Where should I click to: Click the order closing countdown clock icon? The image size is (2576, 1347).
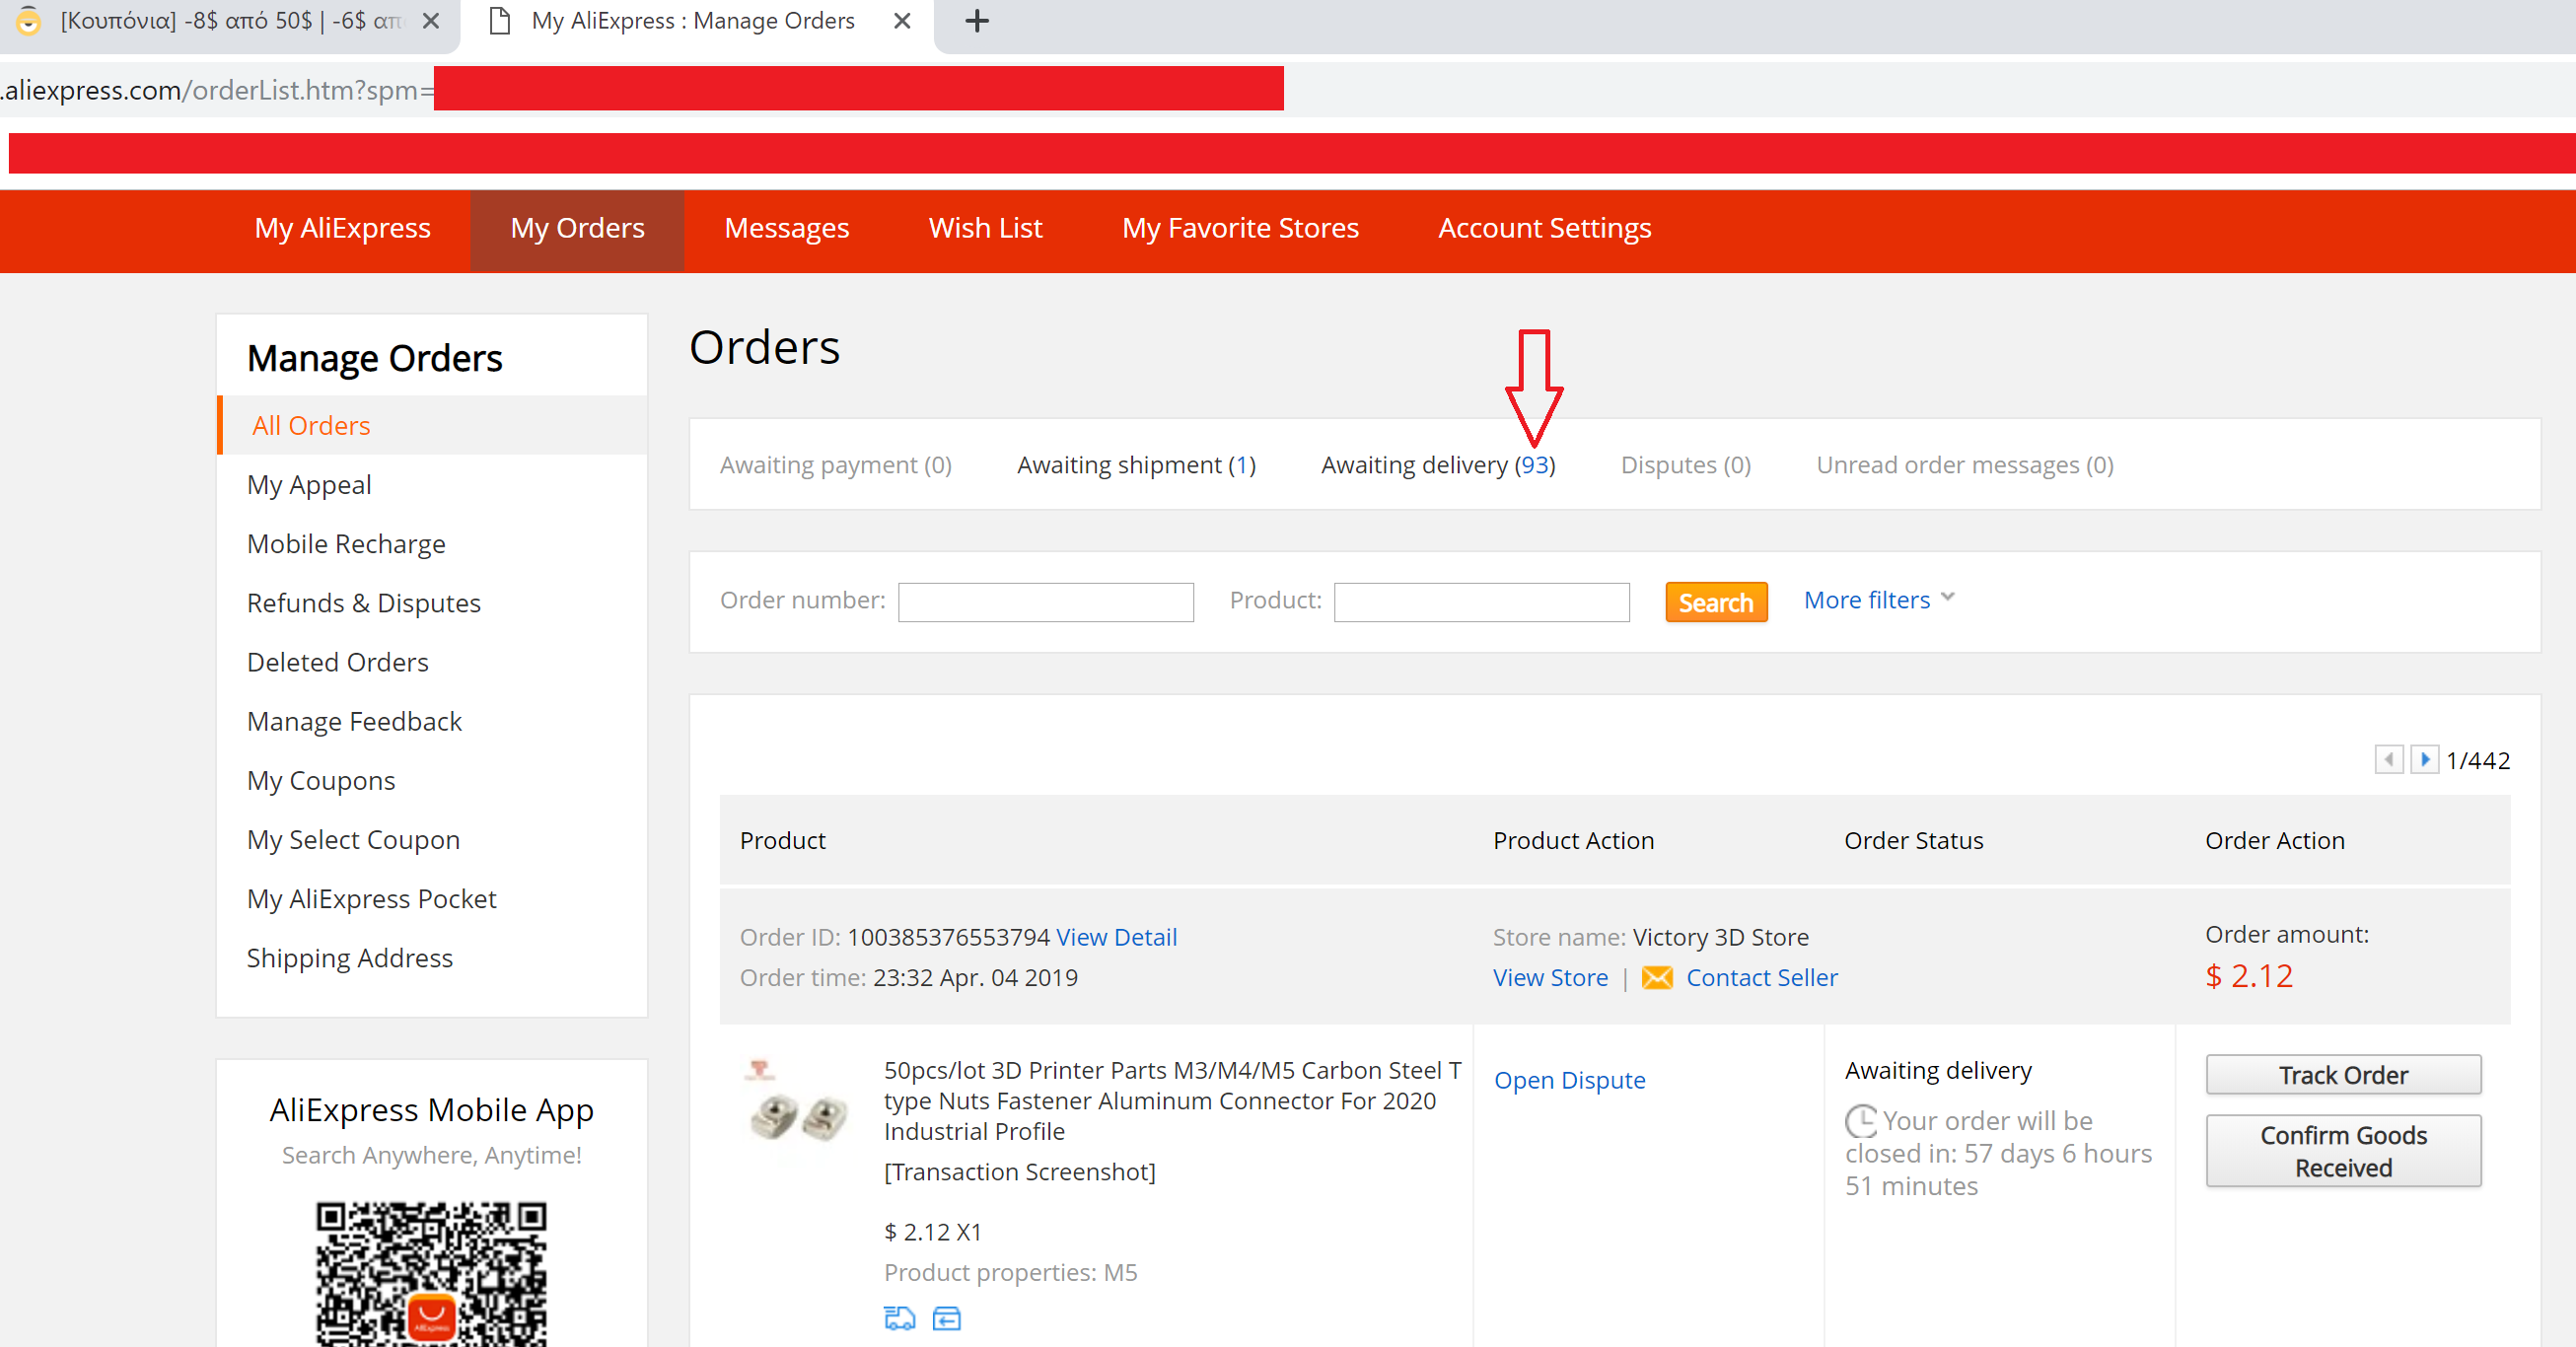(x=1861, y=1121)
